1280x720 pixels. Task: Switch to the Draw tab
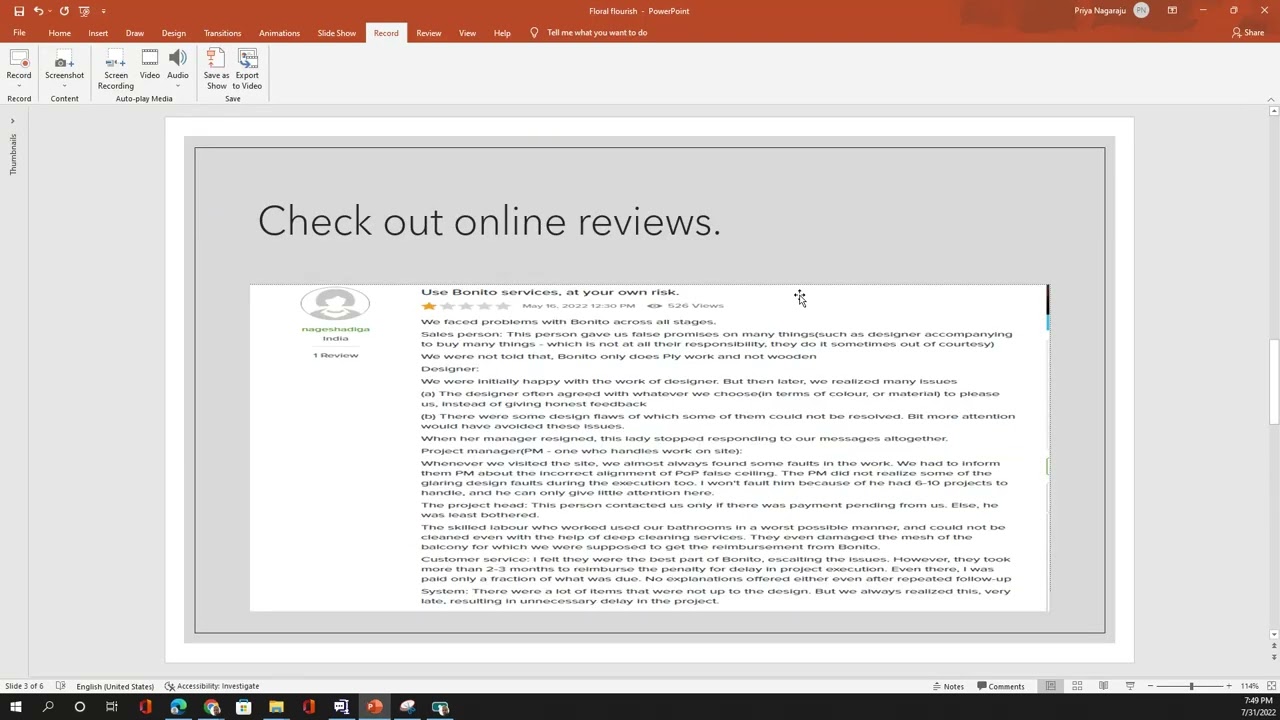coord(135,33)
